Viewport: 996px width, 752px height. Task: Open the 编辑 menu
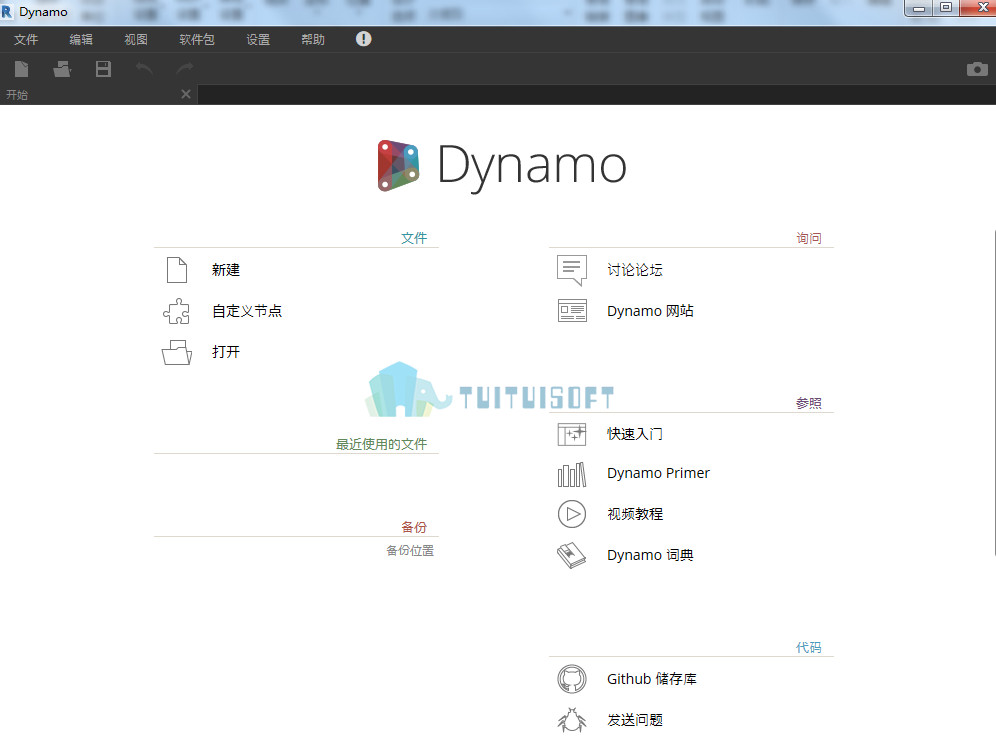click(x=81, y=39)
